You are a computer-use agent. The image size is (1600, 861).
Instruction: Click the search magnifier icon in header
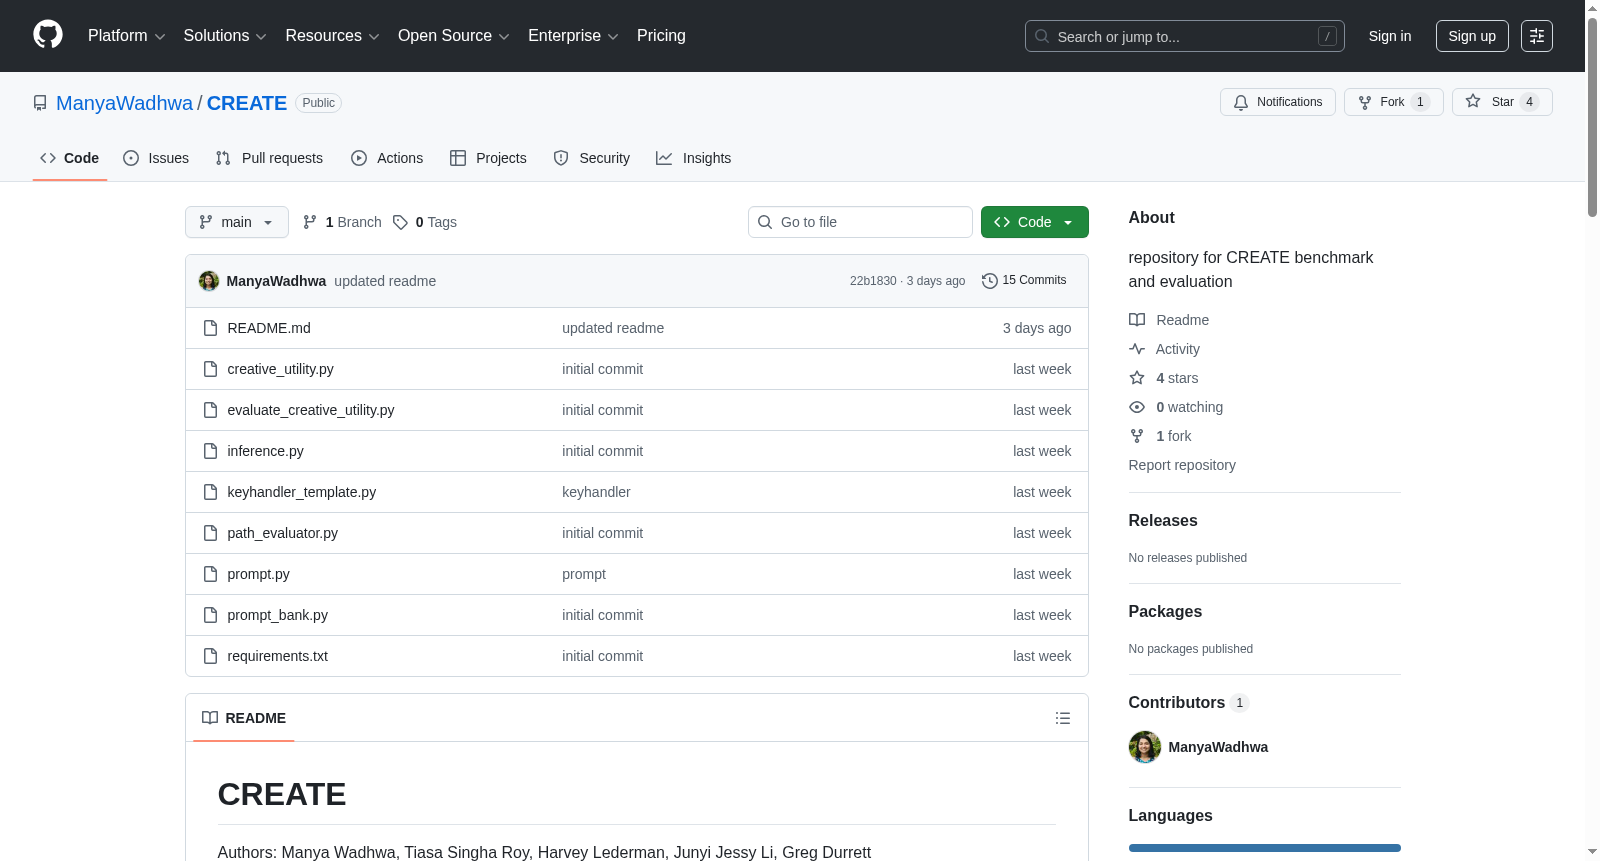(x=1042, y=36)
